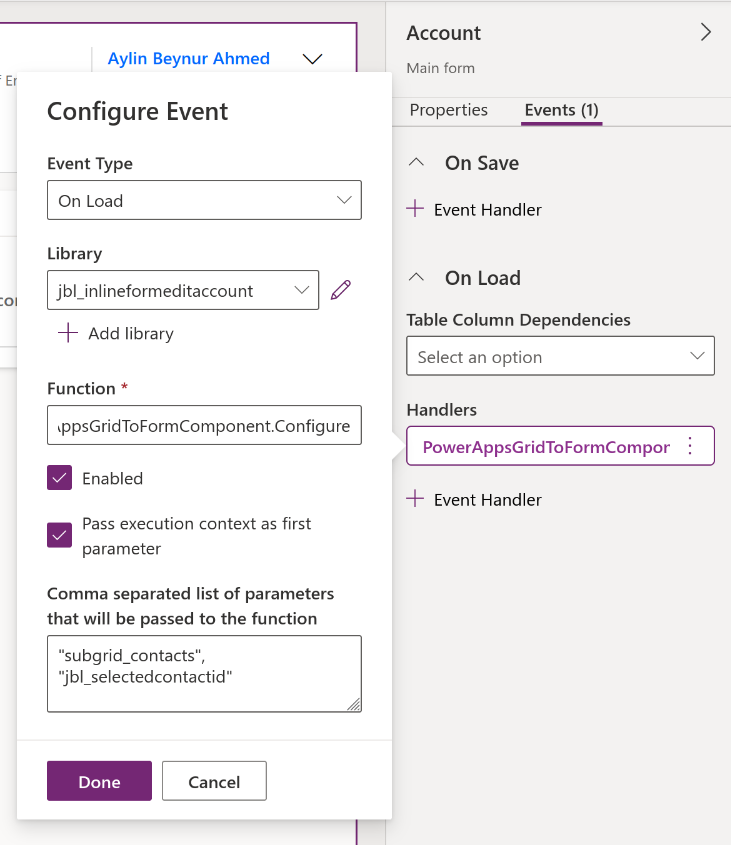
Task: Click the Function input field
Action: click(204, 425)
